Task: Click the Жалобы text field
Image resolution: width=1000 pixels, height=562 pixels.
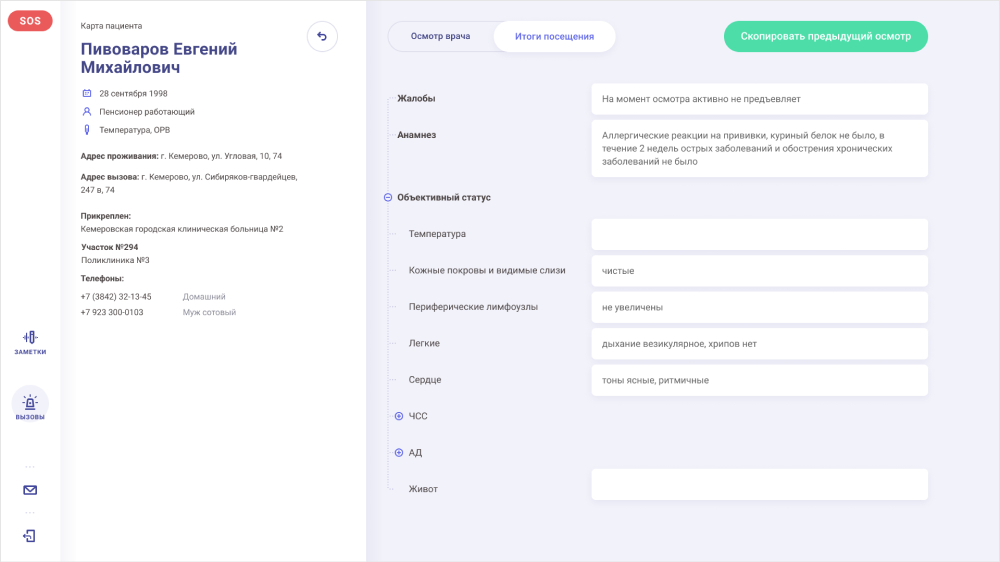Action: pyautogui.click(x=759, y=99)
